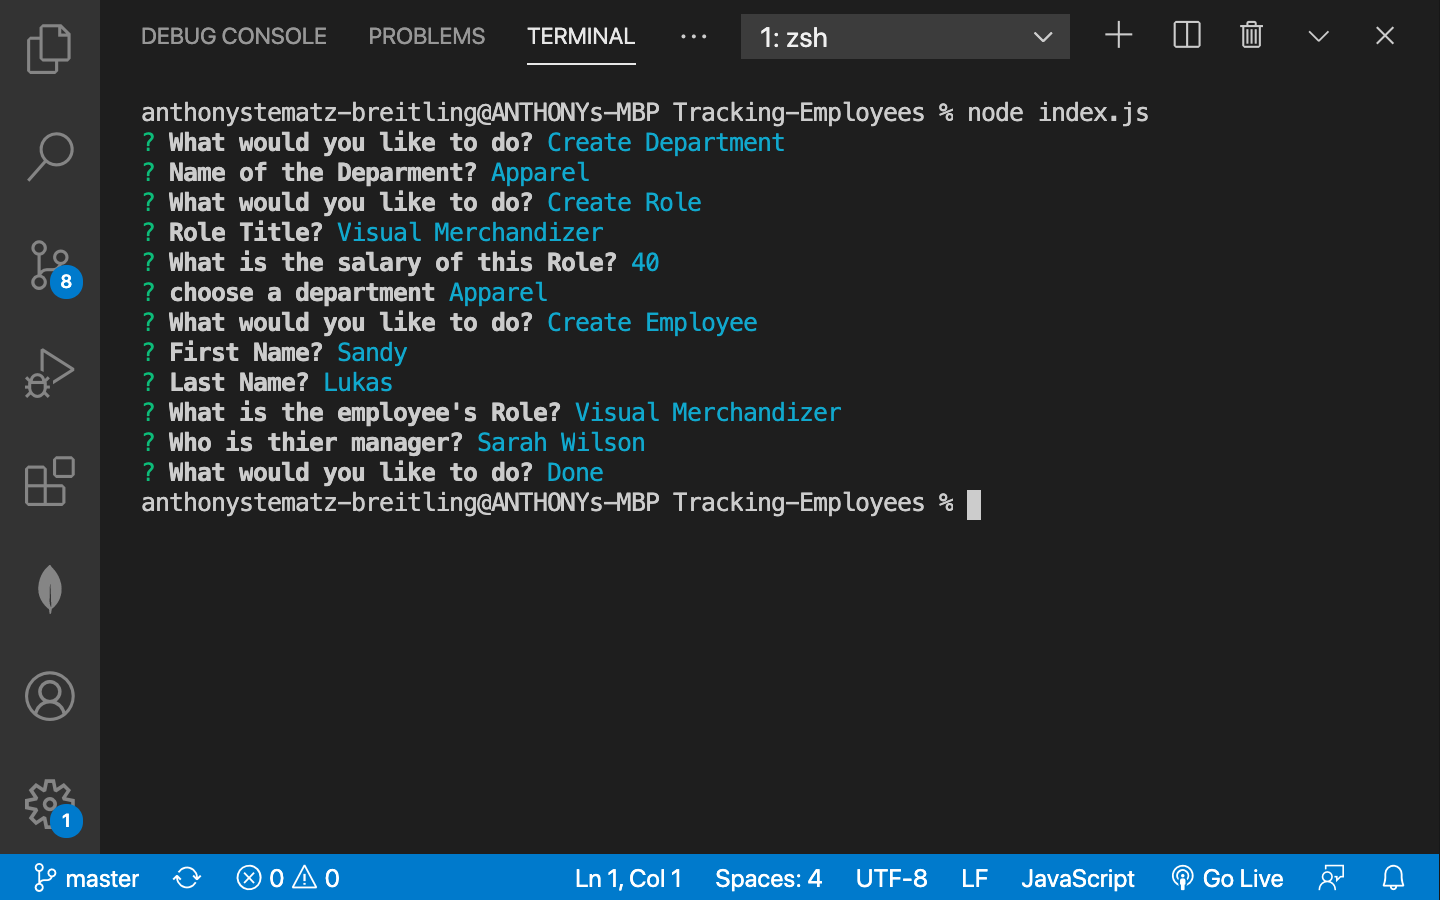1440x900 pixels.
Task: Click the 'Create Department' answer text
Action: 666,142
